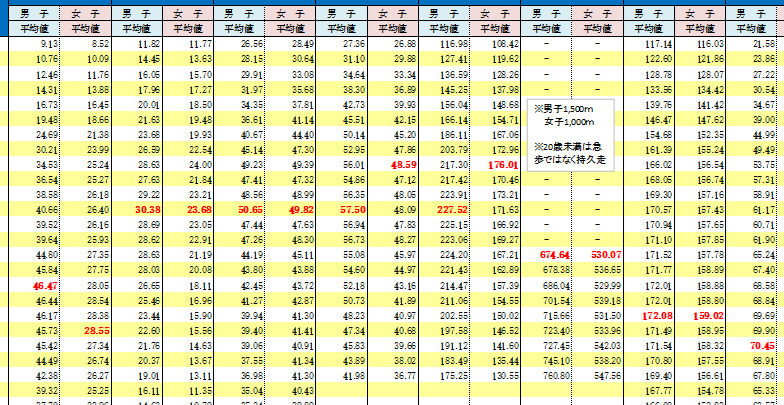Click the cell 26.88
The height and width of the screenshot is (405, 784).
point(405,44)
